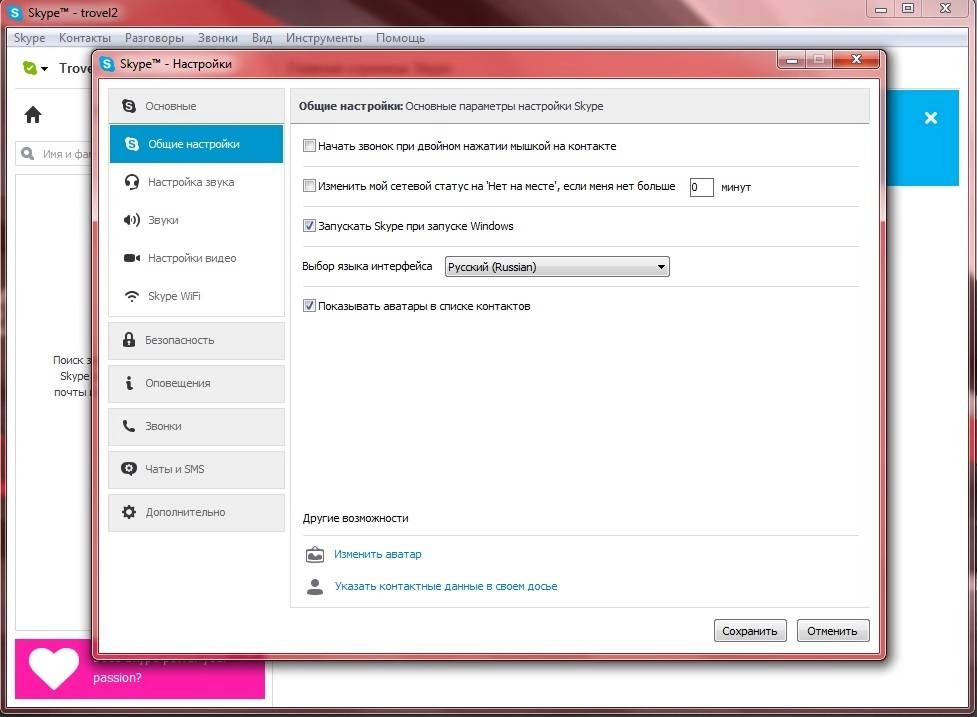Click the gear icon for Дополнительно
The height and width of the screenshot is (717, 977).
click(x=129, y=512)
